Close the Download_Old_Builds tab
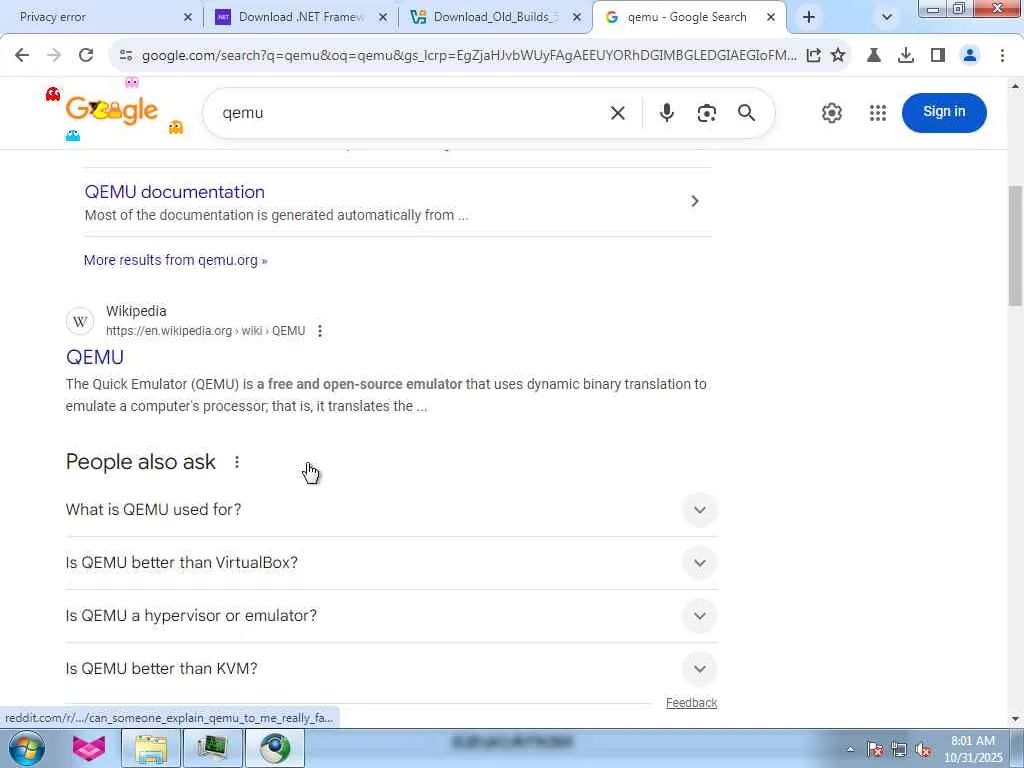This screenshot has height=768, width=1024. (x=577, y=18)
